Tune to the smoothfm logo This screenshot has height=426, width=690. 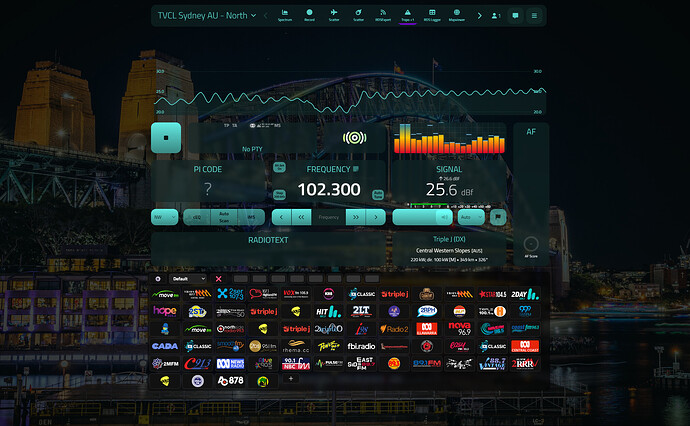[x=230, y=346]
